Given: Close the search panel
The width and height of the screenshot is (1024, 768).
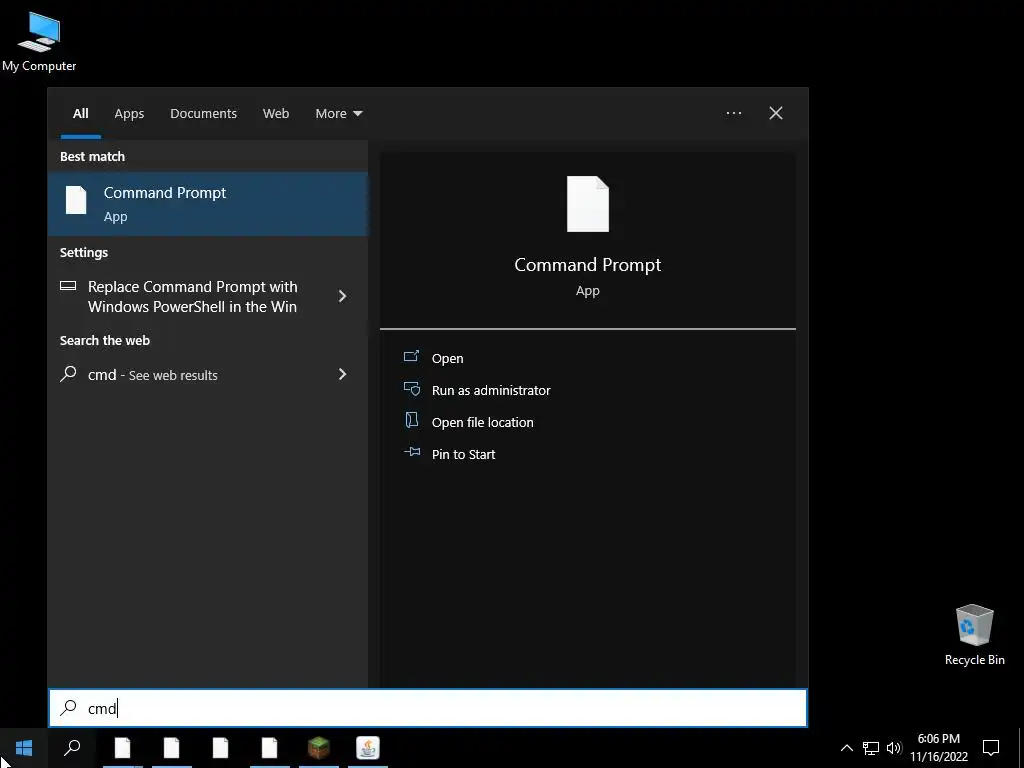Looking at the screenshot, I should point(776,113).
